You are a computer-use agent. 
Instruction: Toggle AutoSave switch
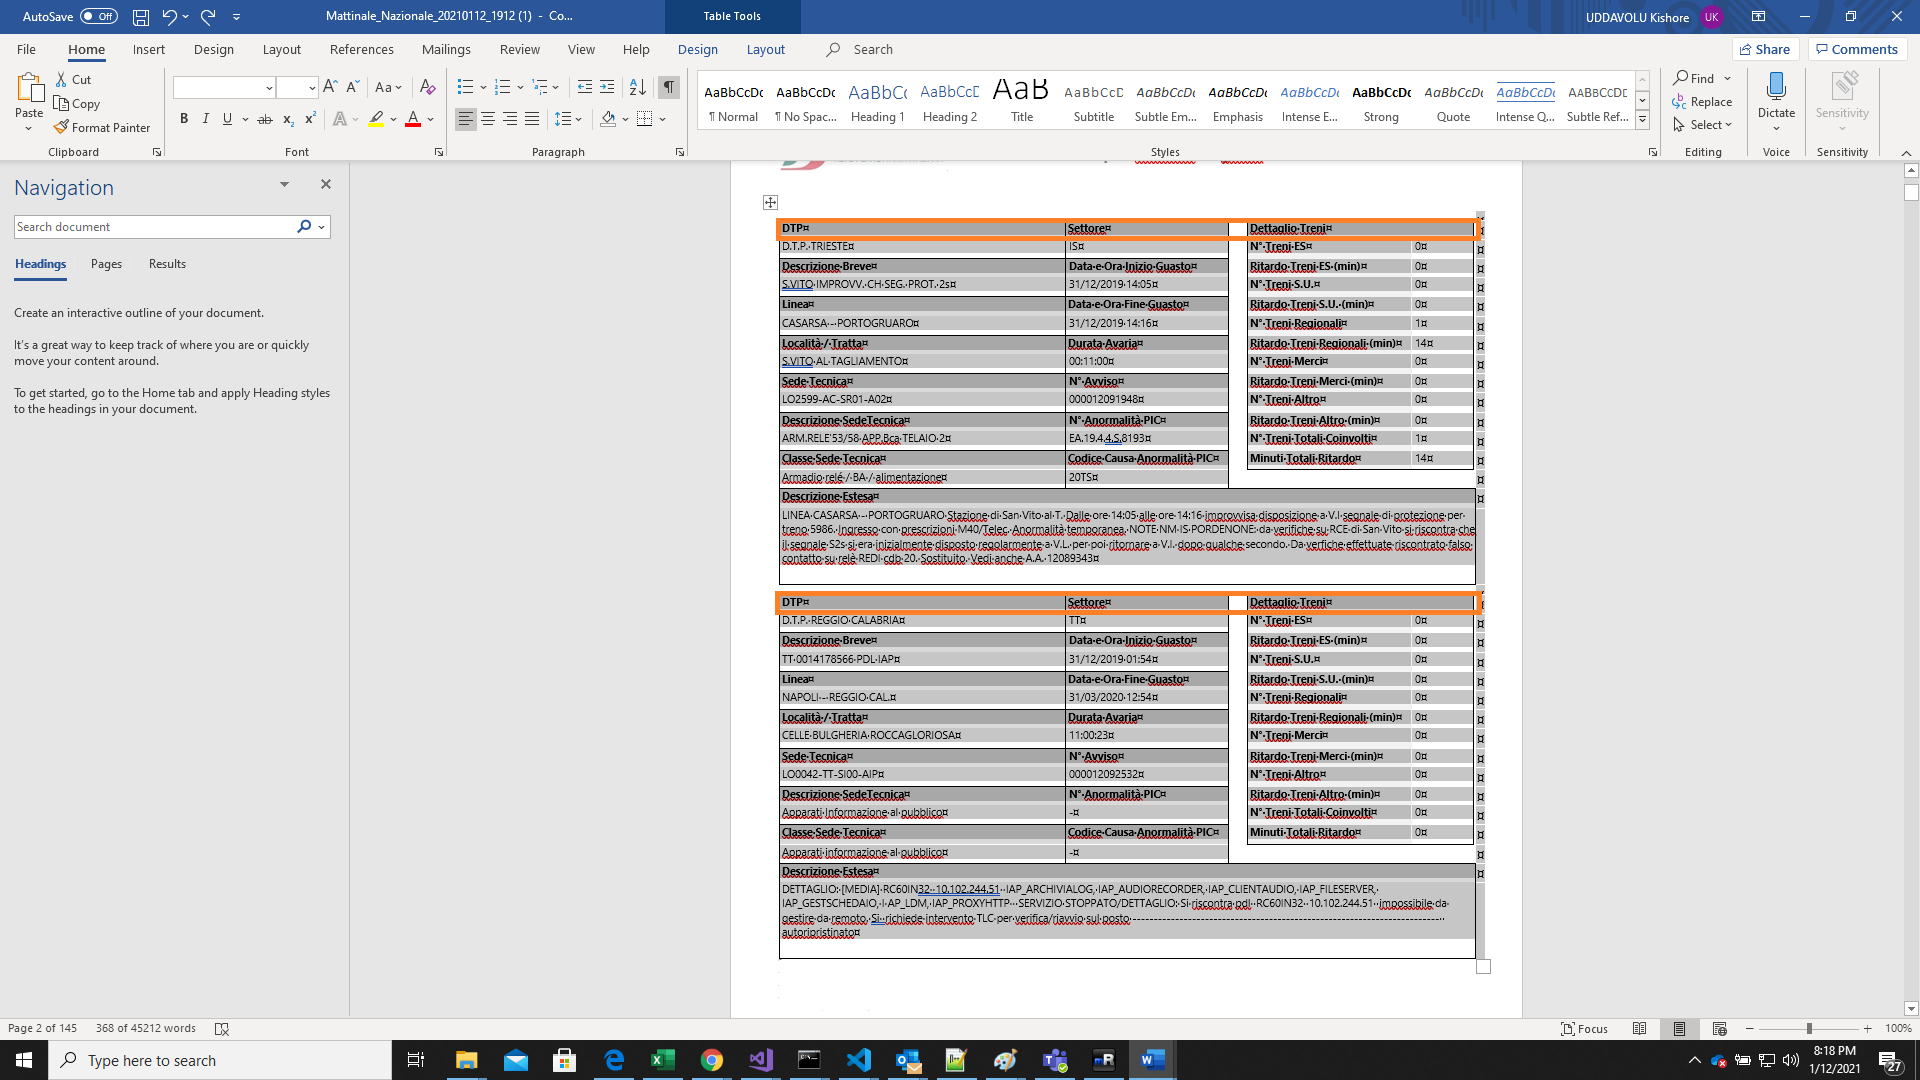pos(98,16)
